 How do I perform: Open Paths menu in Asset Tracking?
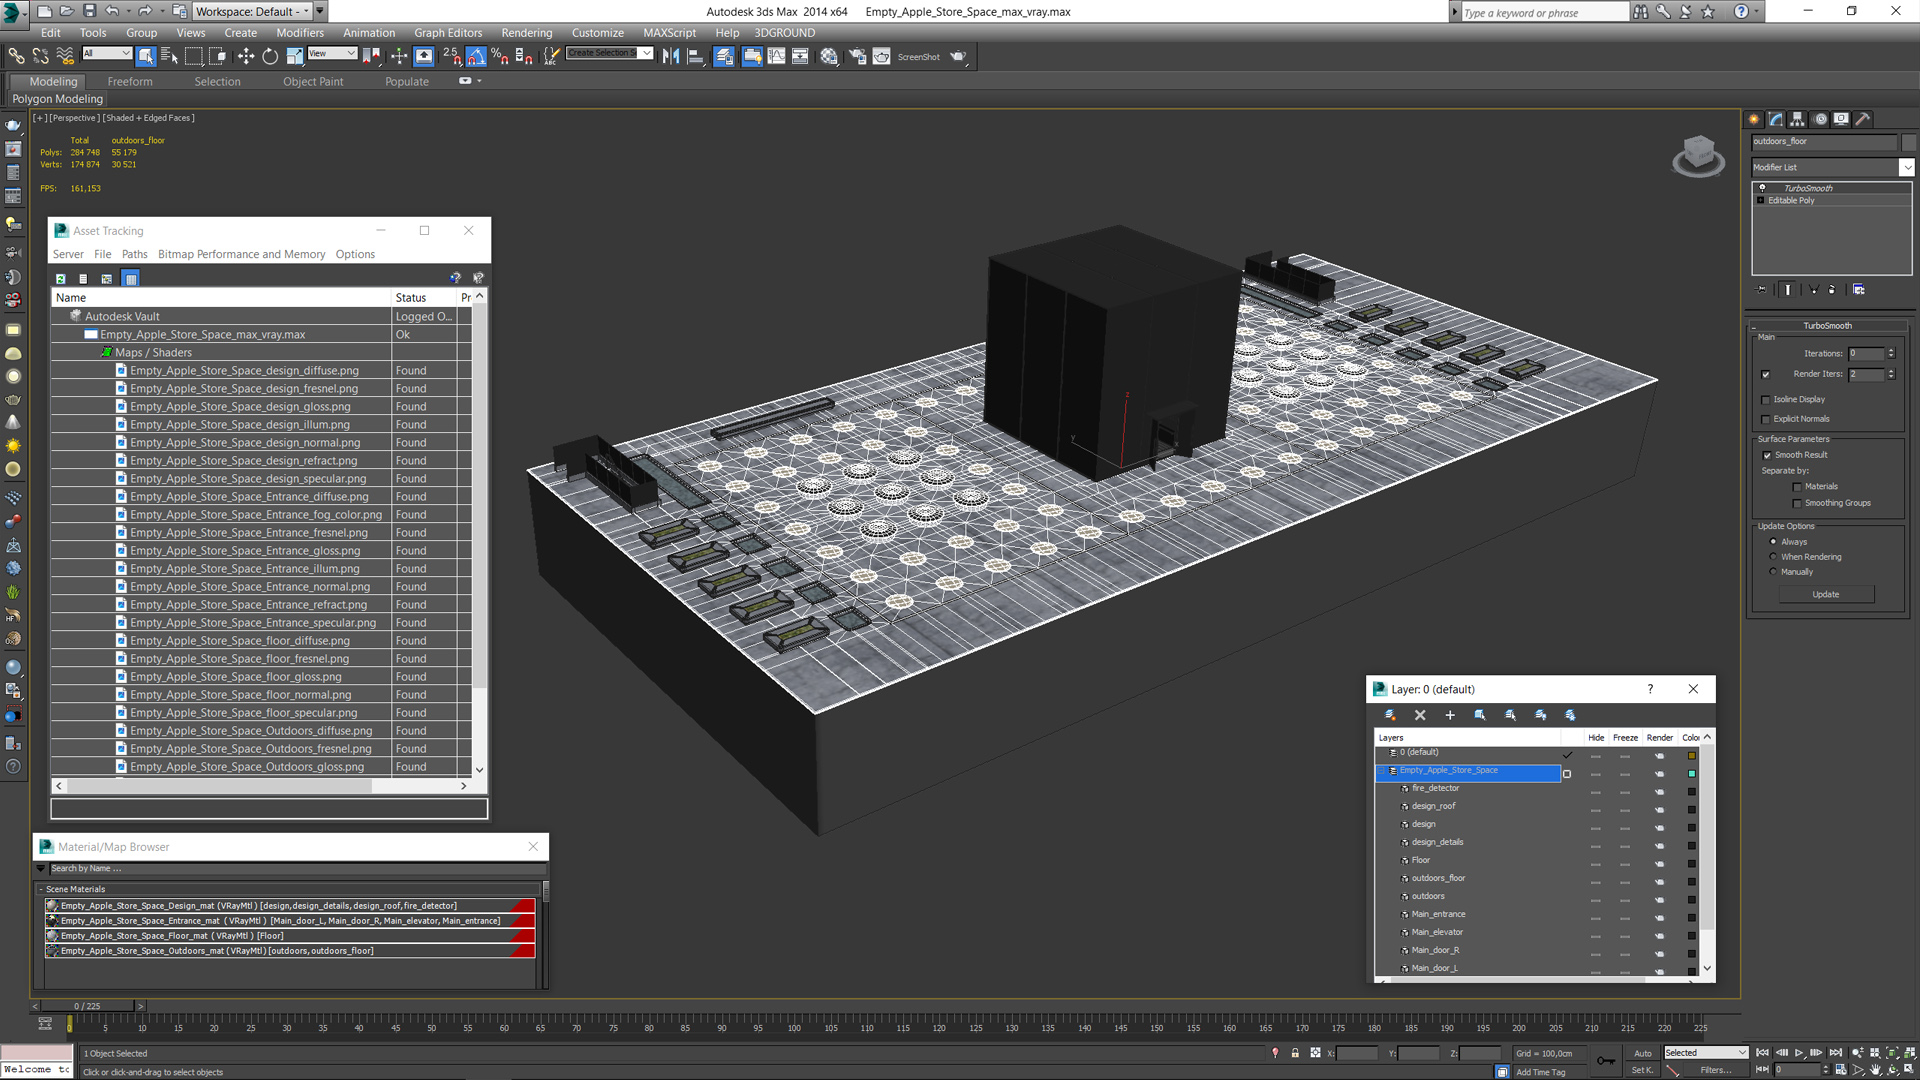pyautogui.click(x=135, y=255)
